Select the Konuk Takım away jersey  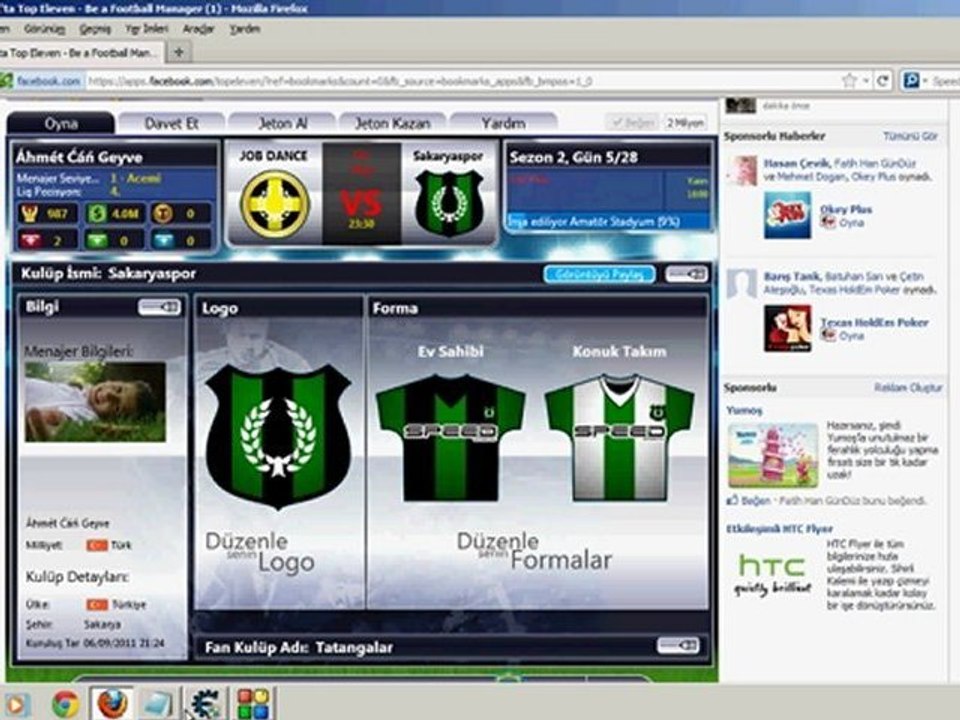620,437
